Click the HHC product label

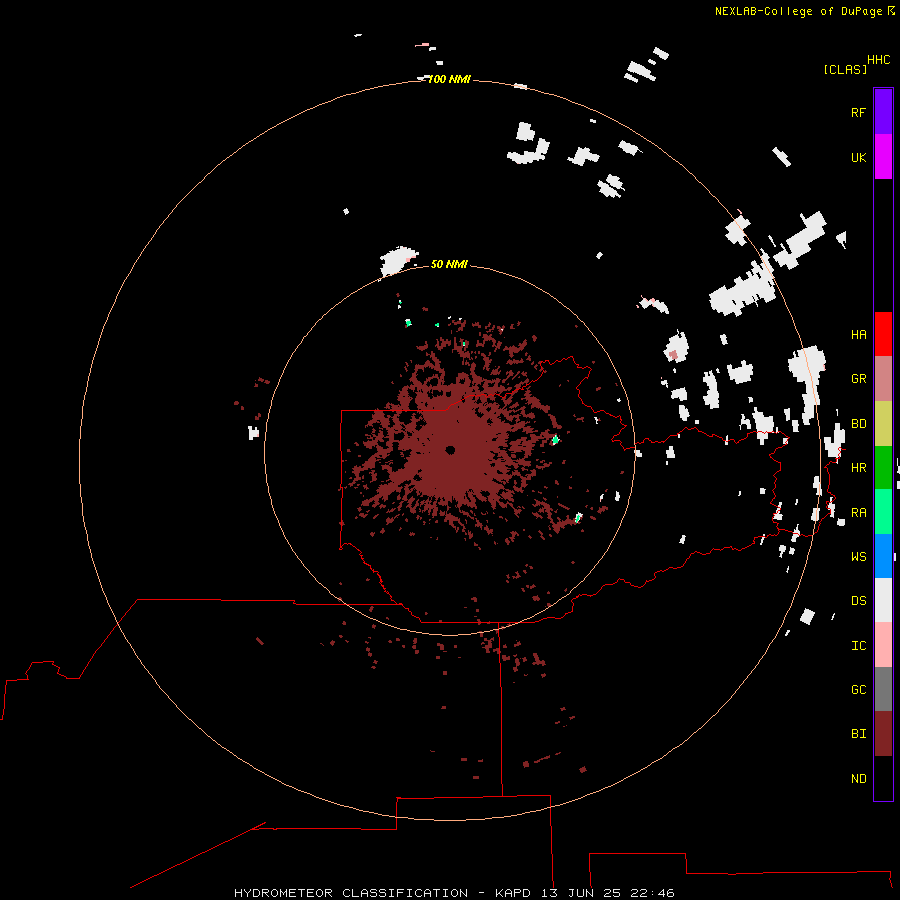tap(878, 60)
